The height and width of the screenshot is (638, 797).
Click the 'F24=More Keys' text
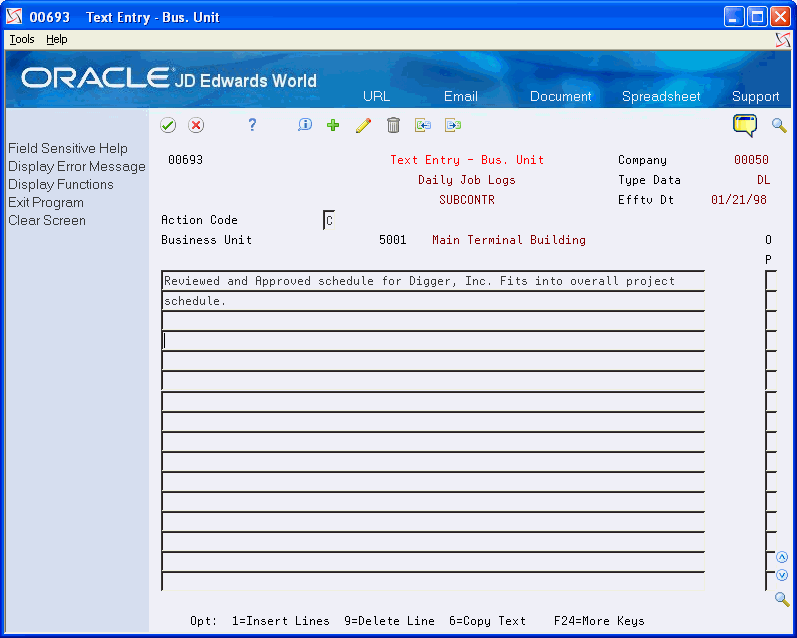[x=599, y=621]
